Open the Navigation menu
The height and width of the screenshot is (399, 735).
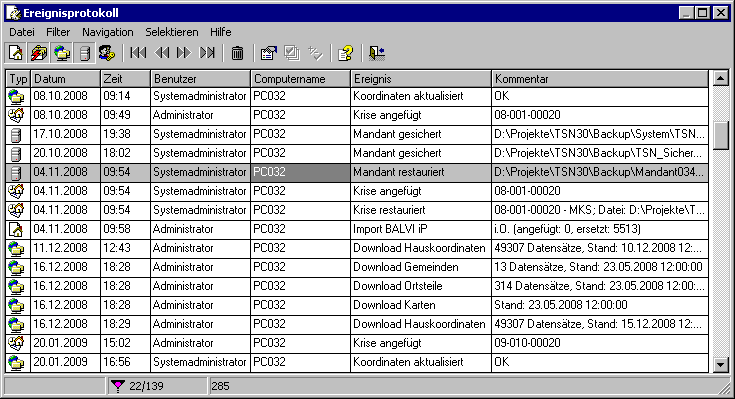(108, 32)
